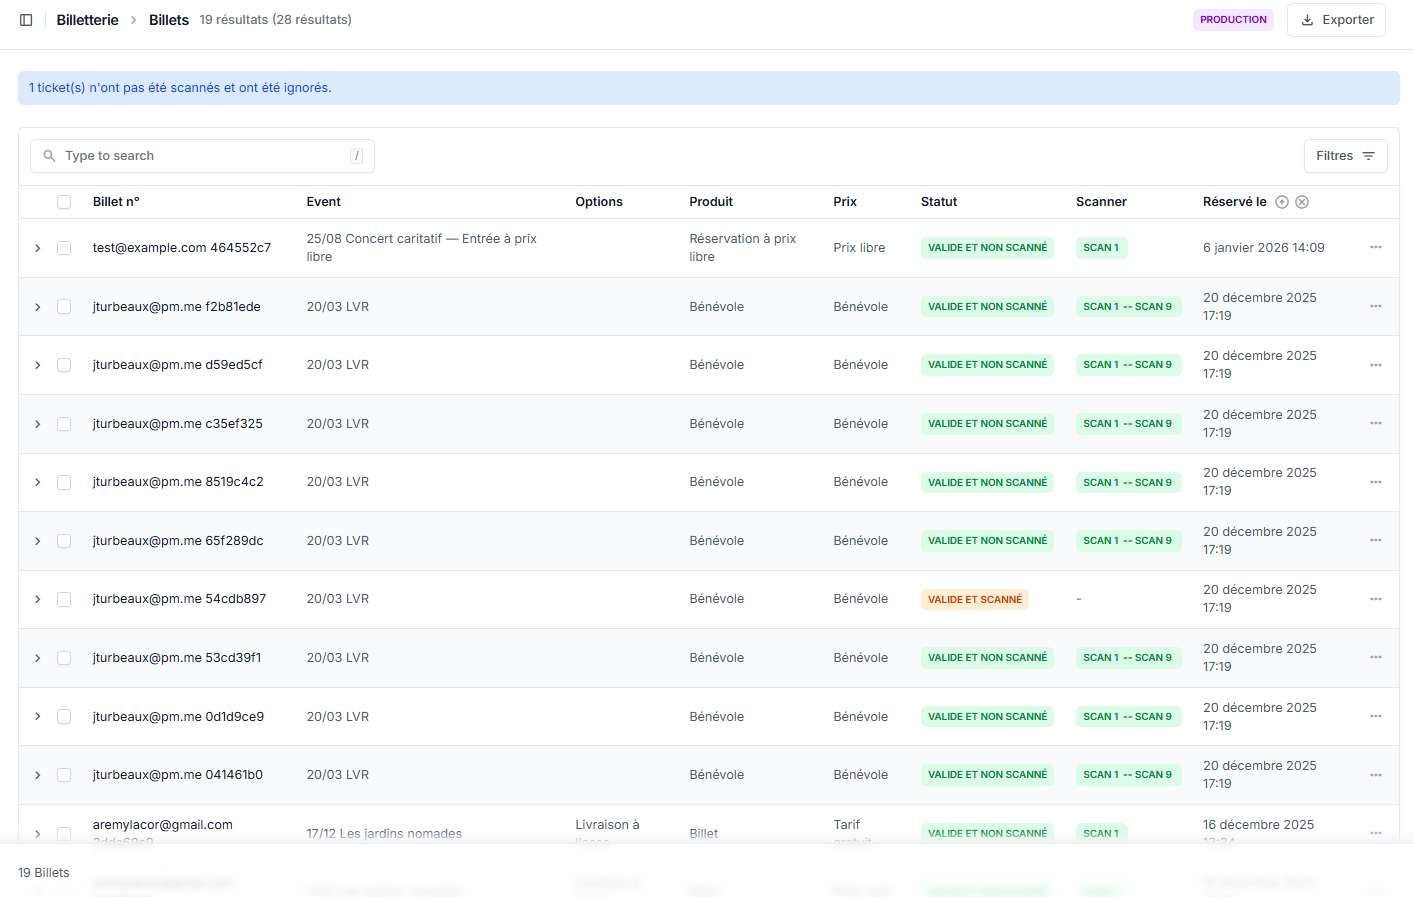Screen dimensions: 1413x897
Task: Open row actions for ticket 8519c4c2
Action: (1375, 482)
